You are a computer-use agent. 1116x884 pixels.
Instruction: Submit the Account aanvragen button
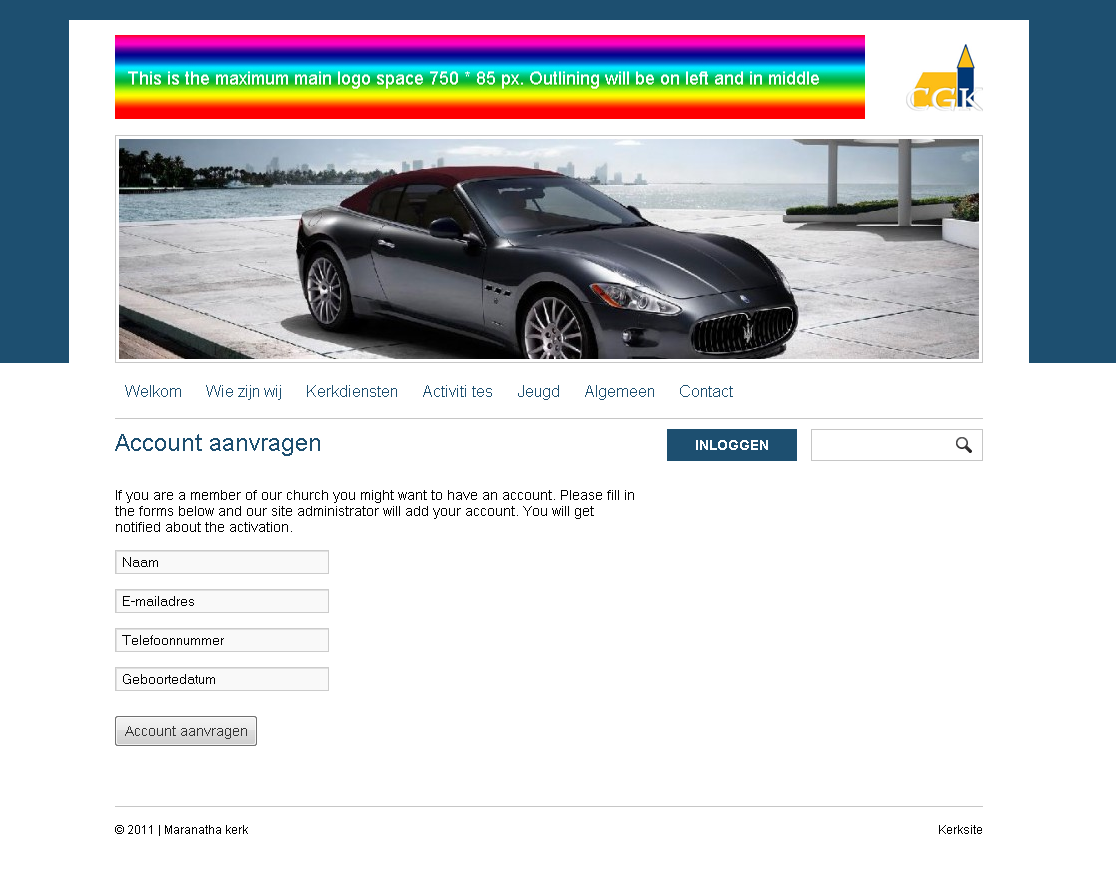click(186, 731)
